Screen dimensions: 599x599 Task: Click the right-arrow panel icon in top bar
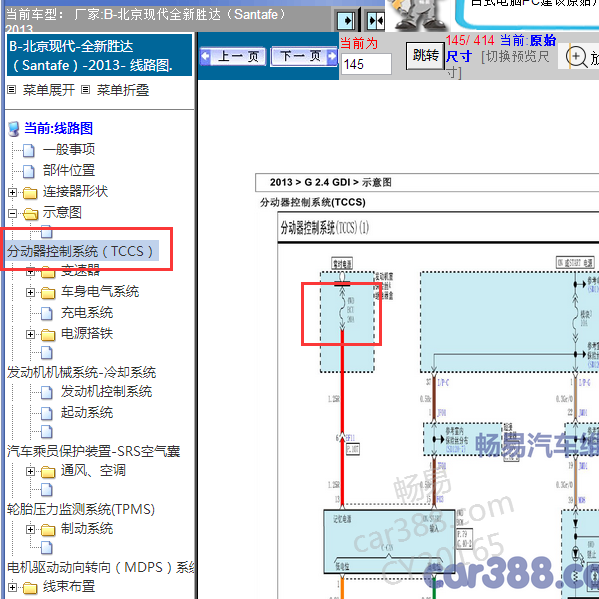346,21
